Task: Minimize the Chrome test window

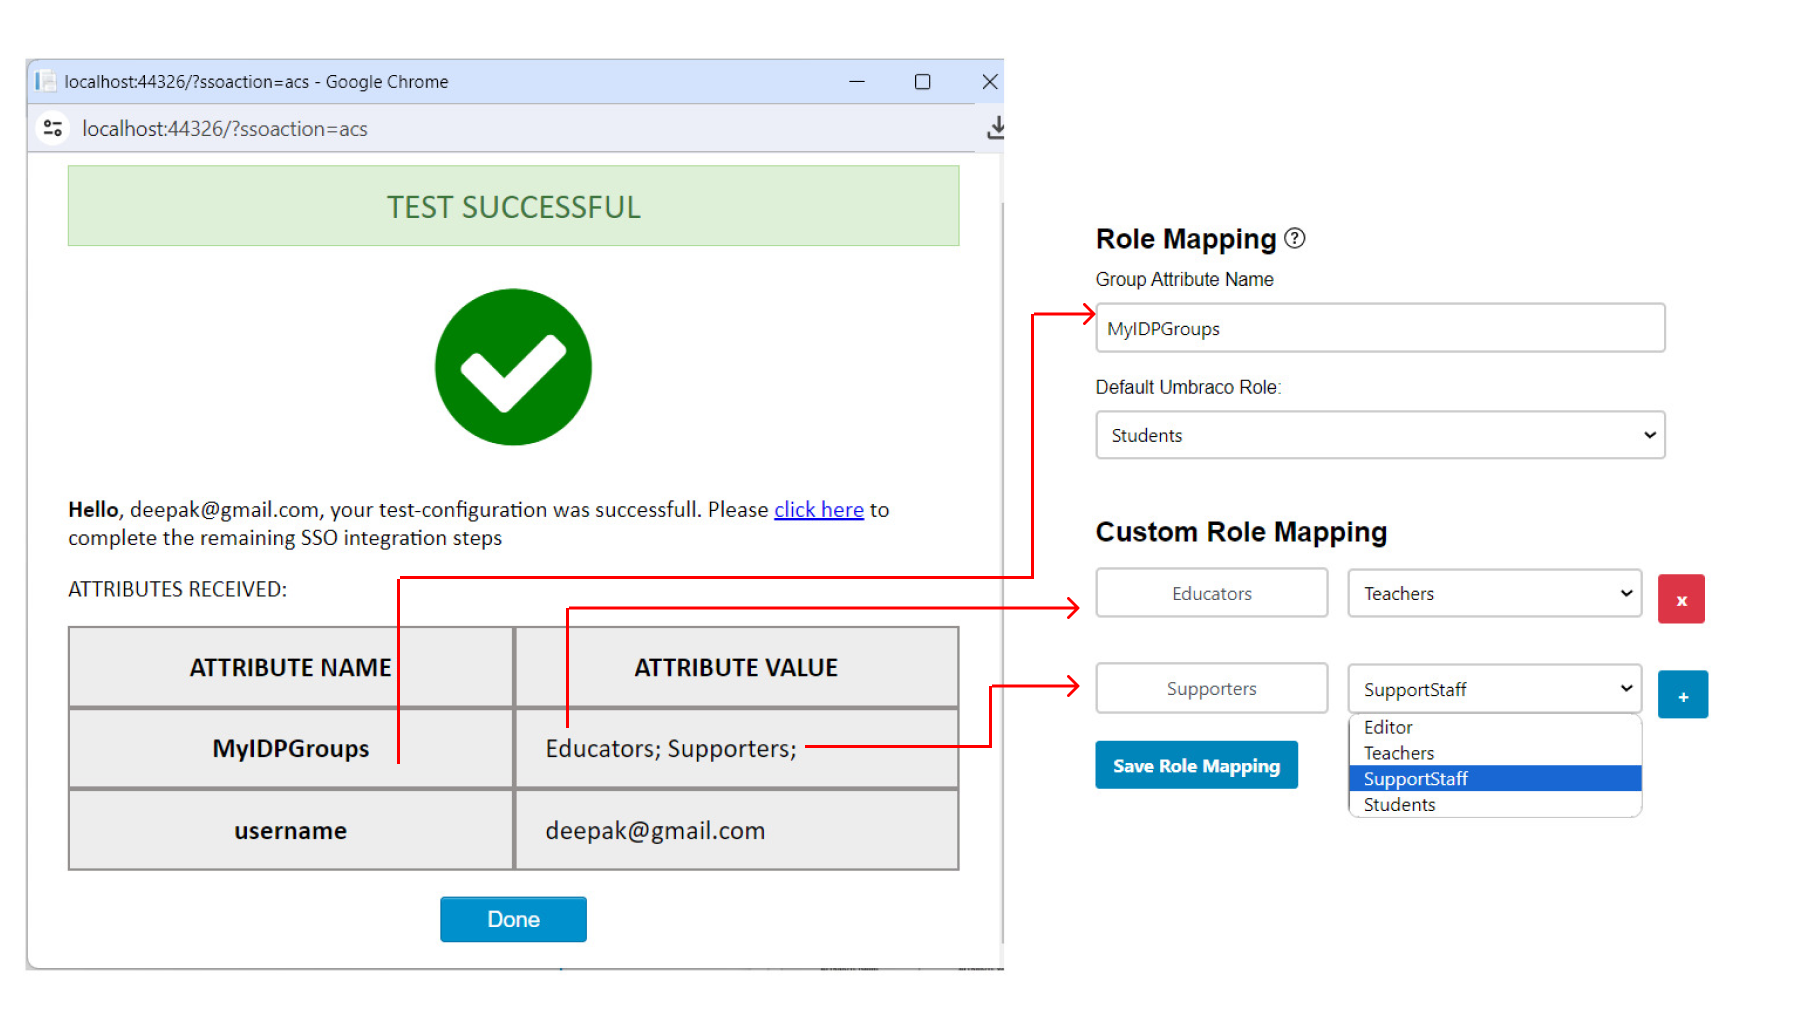Action: (x=857, y=82)
